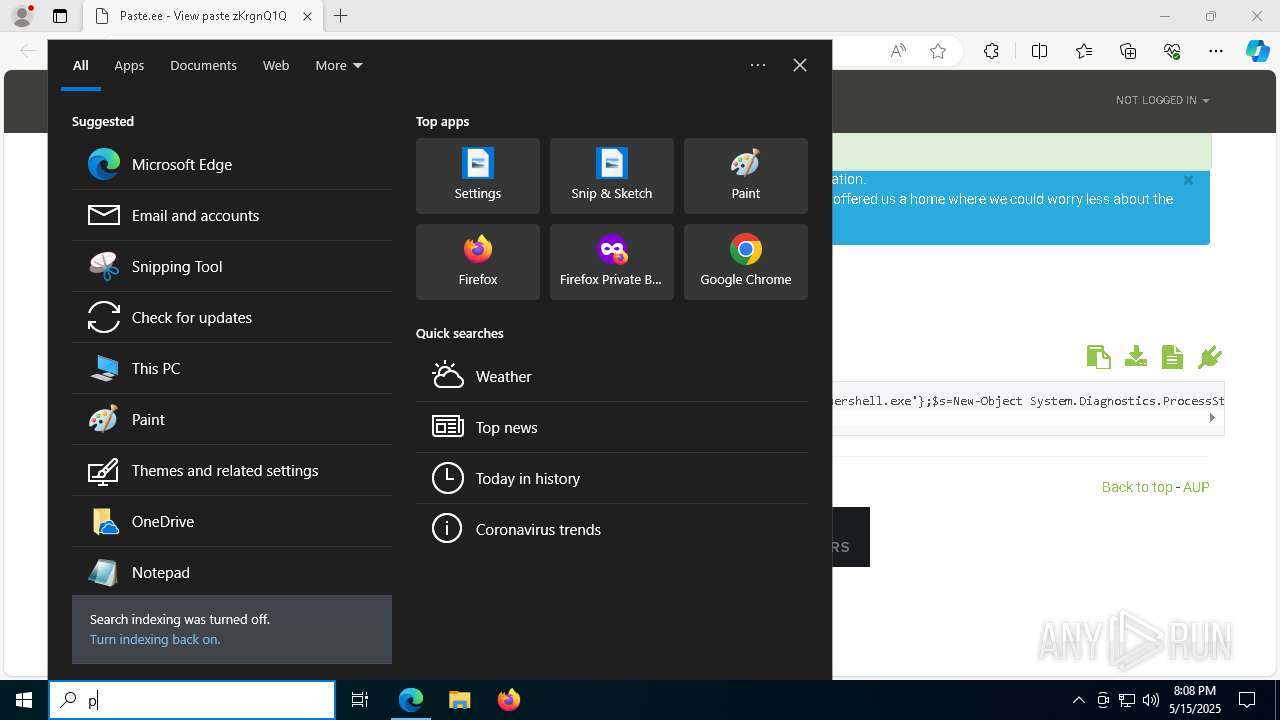Switch to the Documents search tab
The width and height of the screenshot is (1280, 720).
[203, 65]
